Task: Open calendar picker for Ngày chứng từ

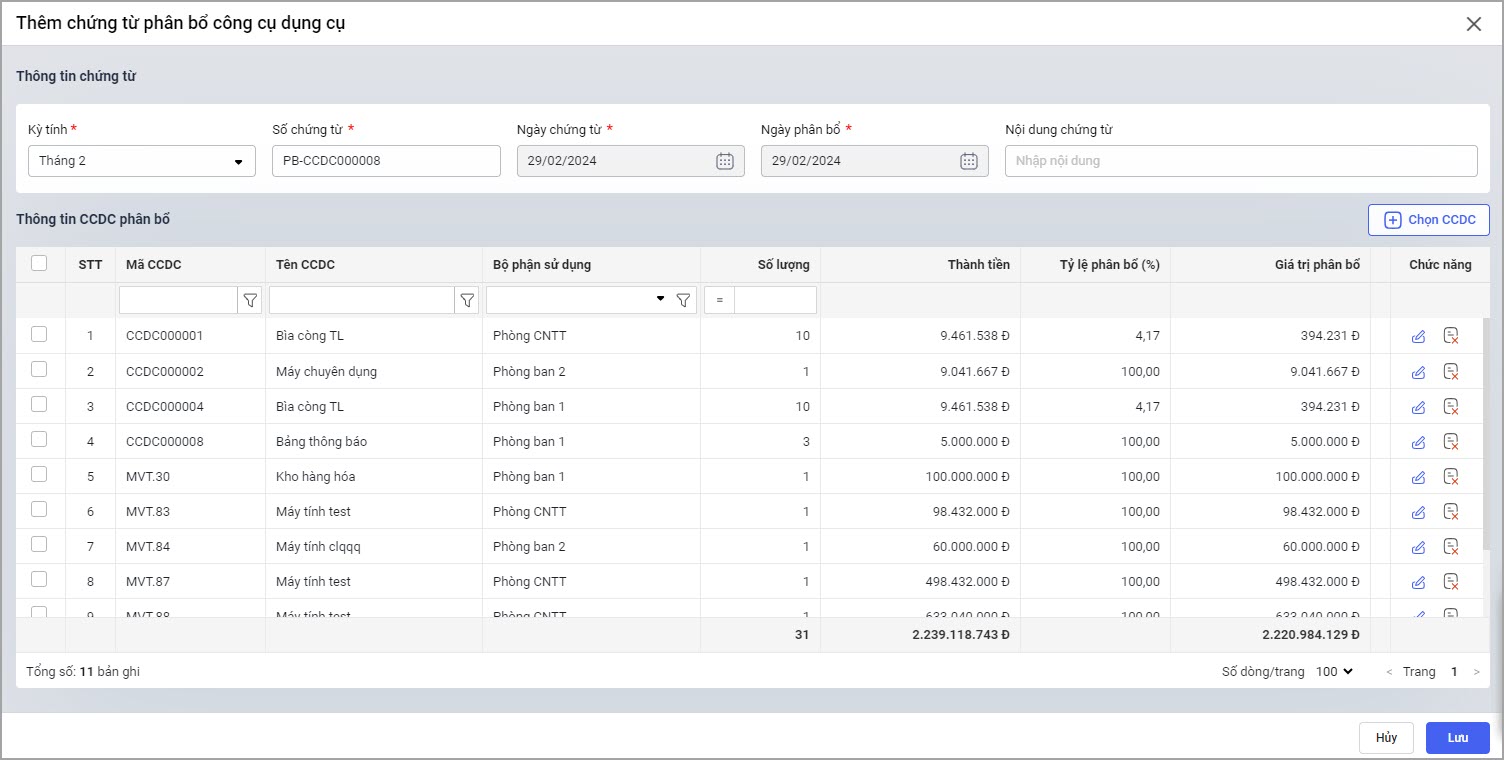Action: click(725, 161)
